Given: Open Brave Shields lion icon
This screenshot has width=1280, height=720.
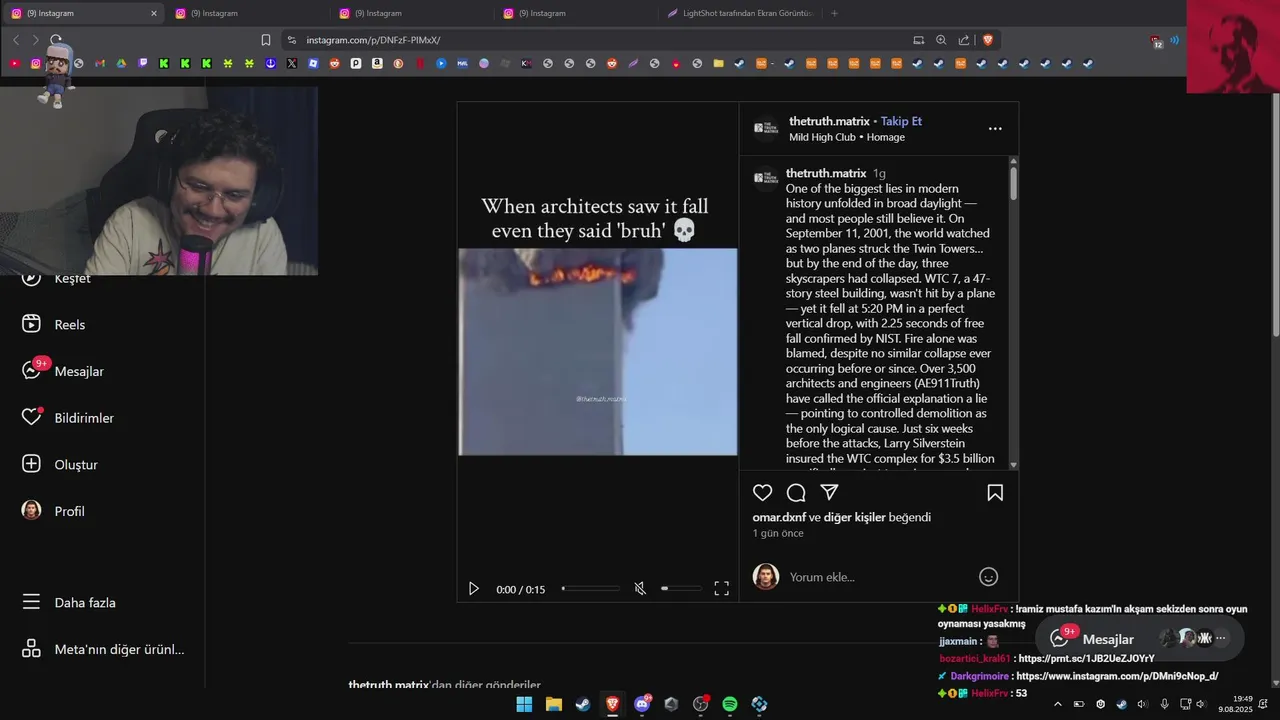Looking at the screenshot, I should (x=988, y=40).
